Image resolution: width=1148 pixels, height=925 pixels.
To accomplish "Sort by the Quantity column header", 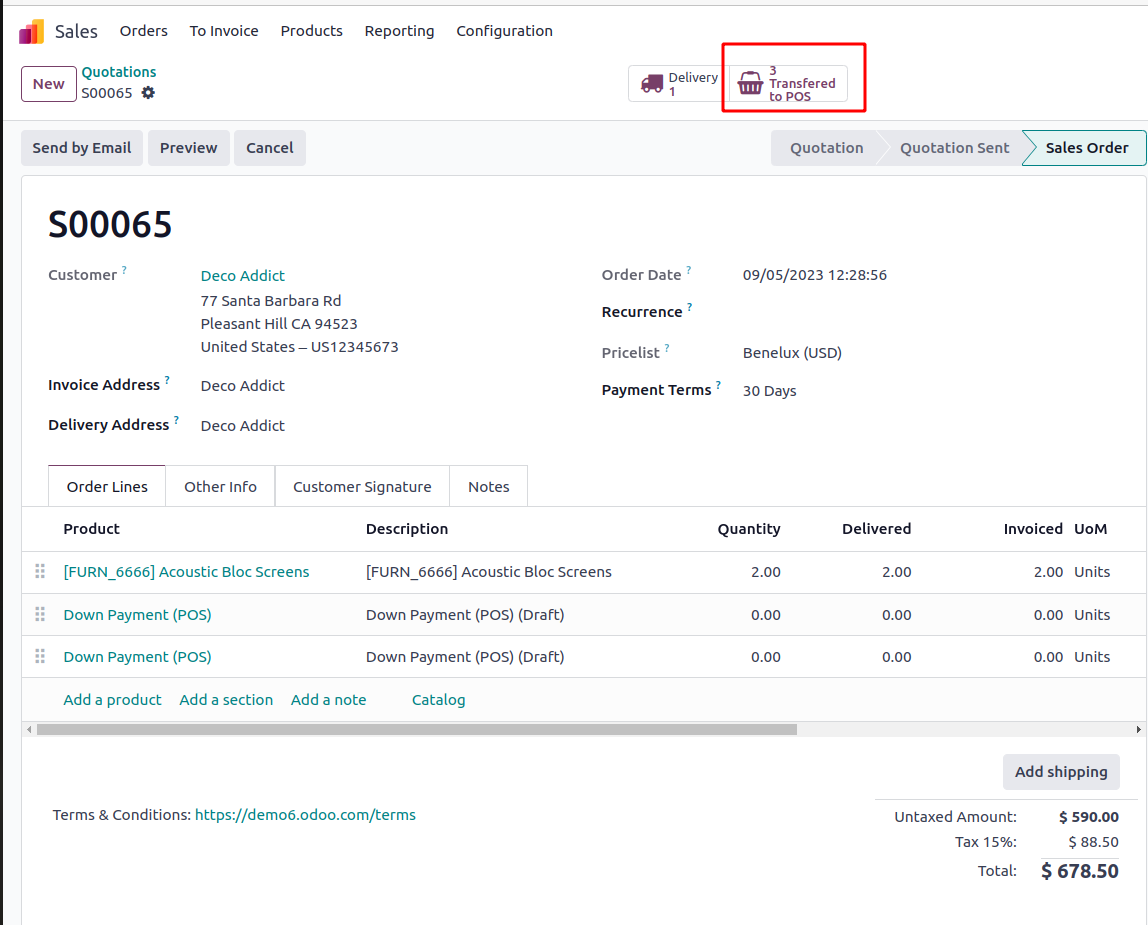I will [x=749, y=529].
